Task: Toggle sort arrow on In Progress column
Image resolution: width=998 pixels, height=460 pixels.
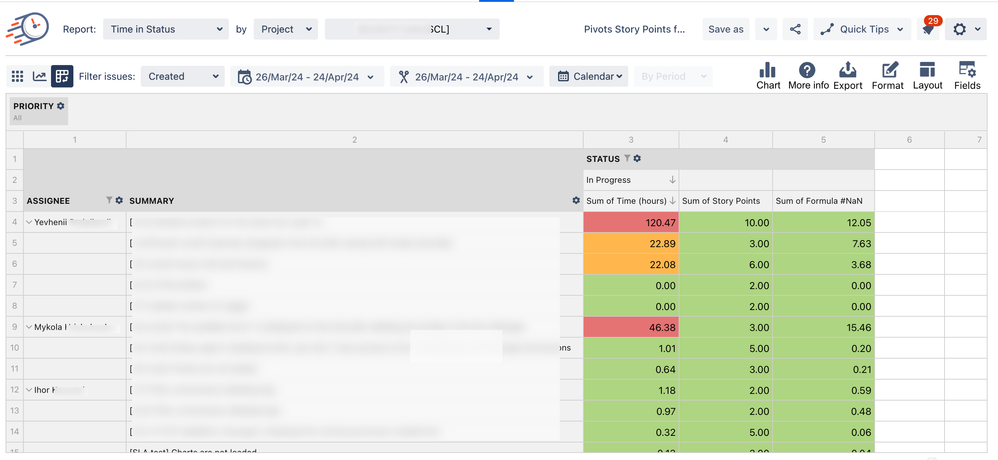Action: tap(672, 180)
